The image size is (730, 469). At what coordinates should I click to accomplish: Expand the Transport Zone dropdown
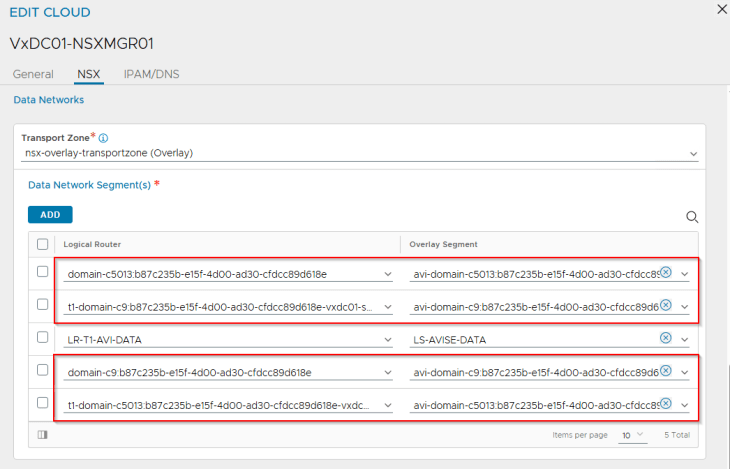tap(693, 154)
